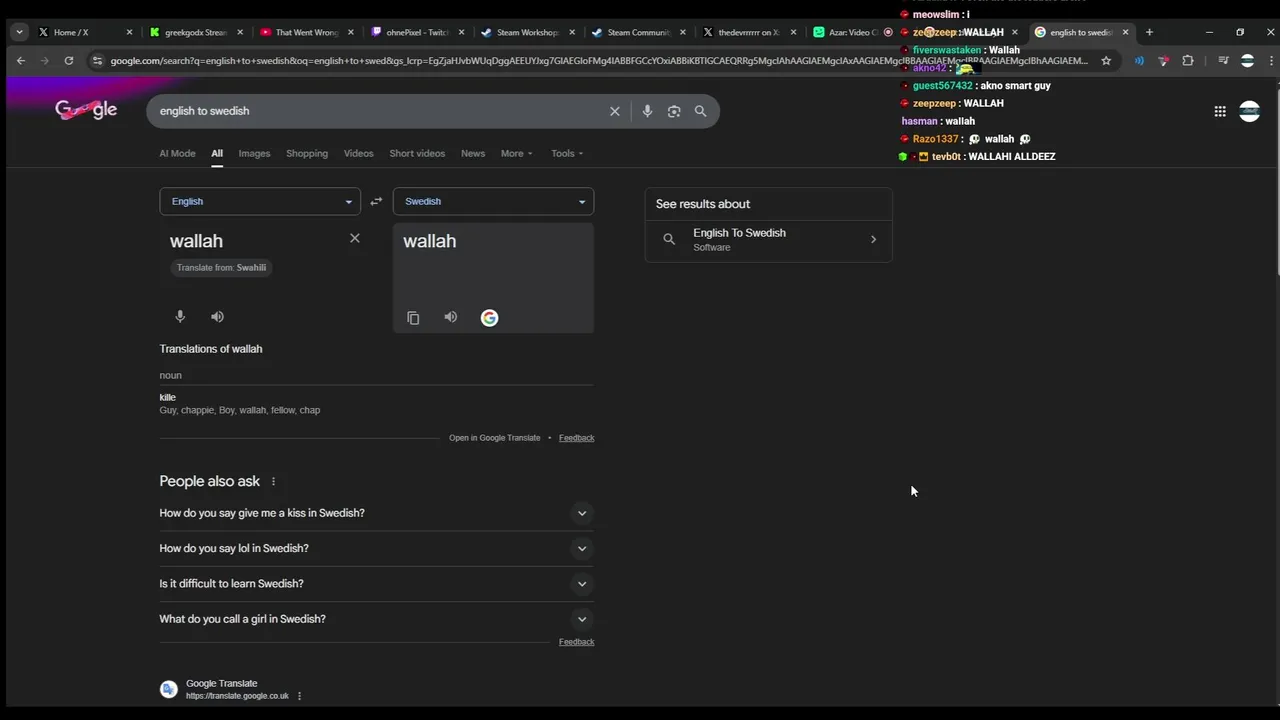Listen to source text speaker icon

(217, 316)
